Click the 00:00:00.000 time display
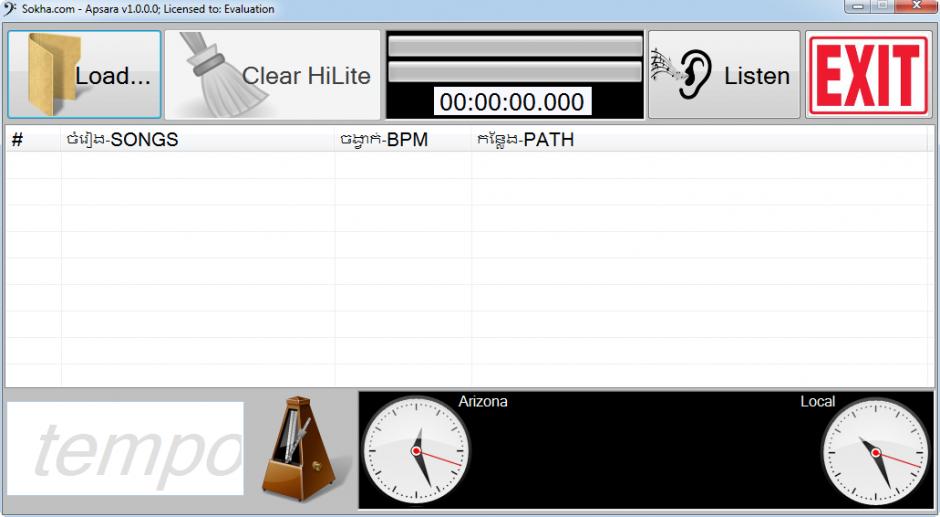940x517 pixels. [513, 101]
